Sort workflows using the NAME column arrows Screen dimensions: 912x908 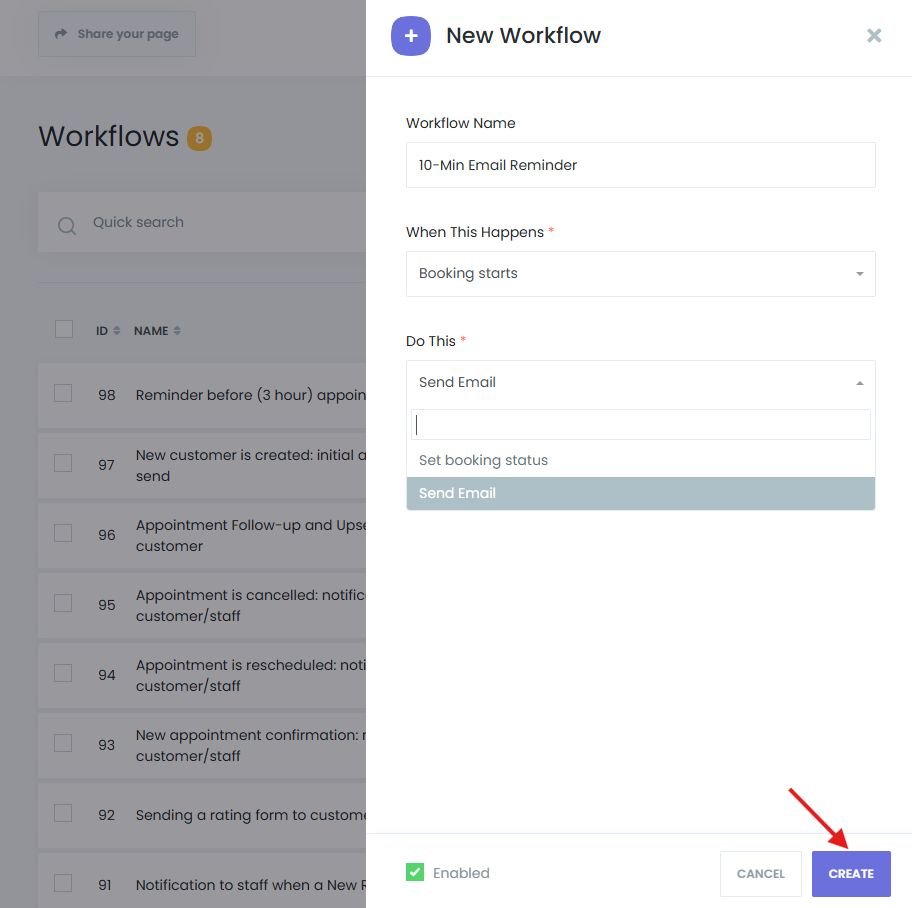tap(178, 330)
